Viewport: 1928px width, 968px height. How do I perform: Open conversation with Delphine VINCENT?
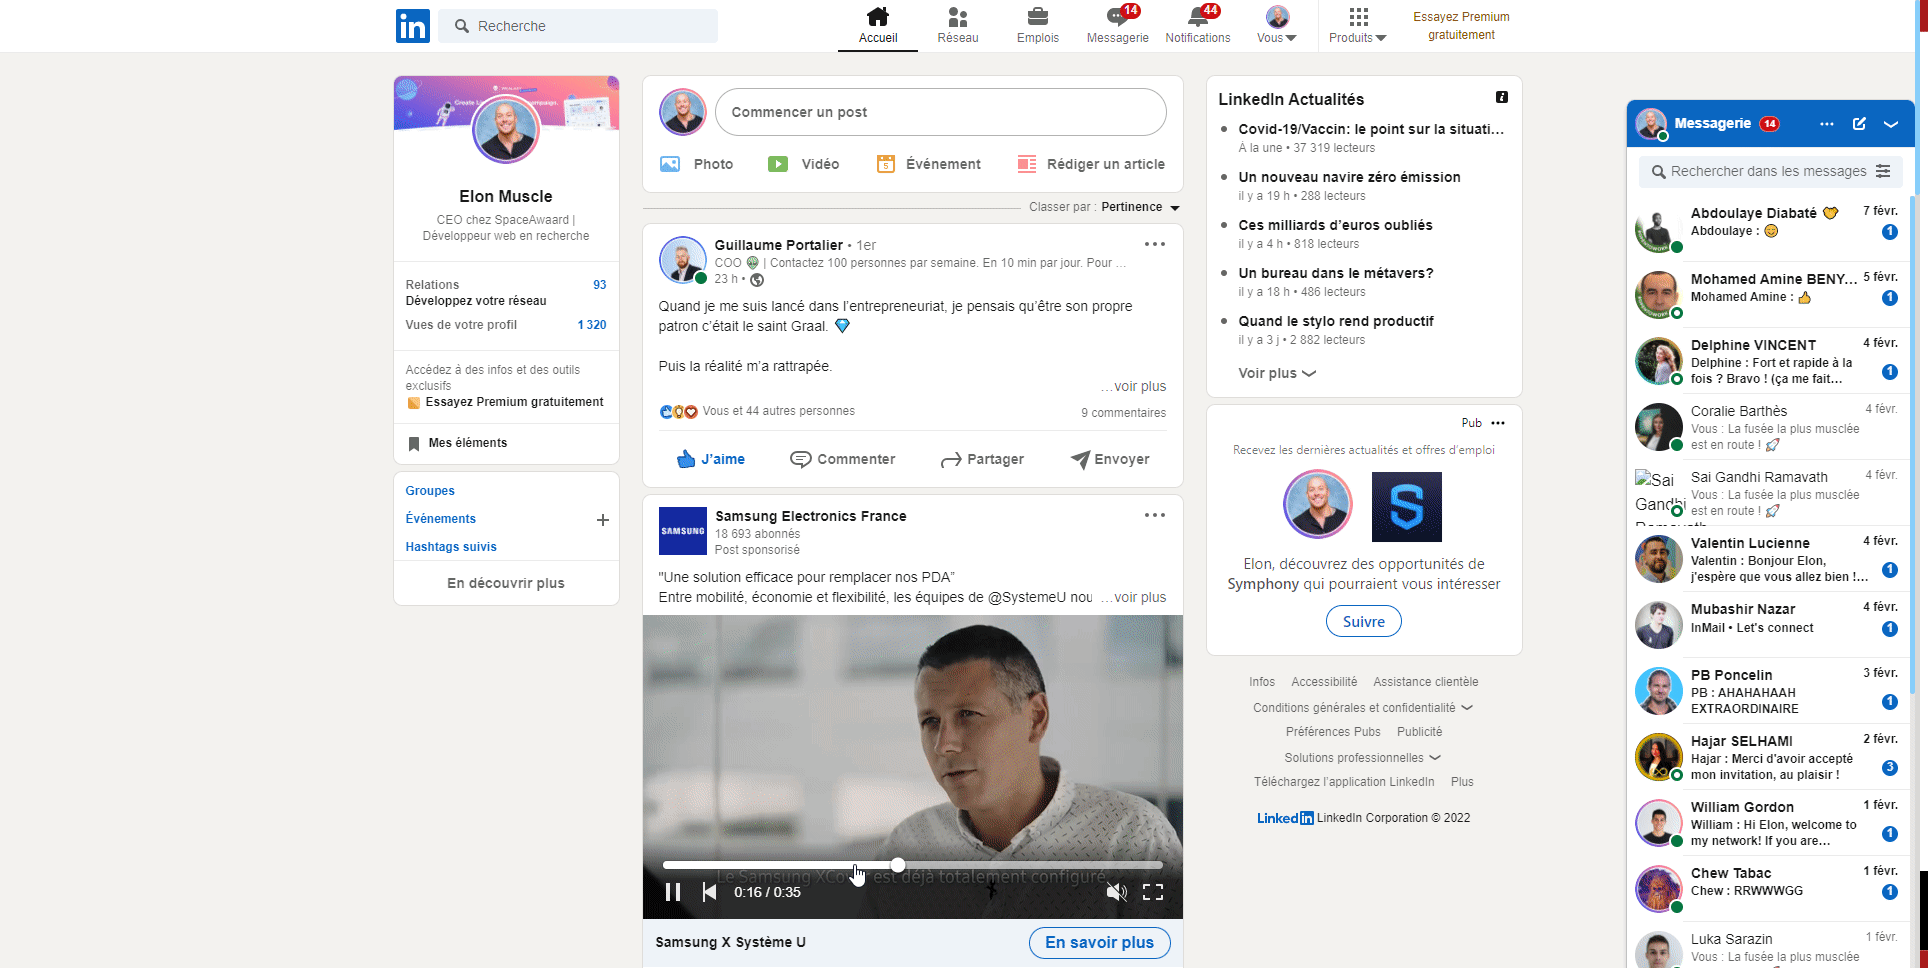(1768, 360)
